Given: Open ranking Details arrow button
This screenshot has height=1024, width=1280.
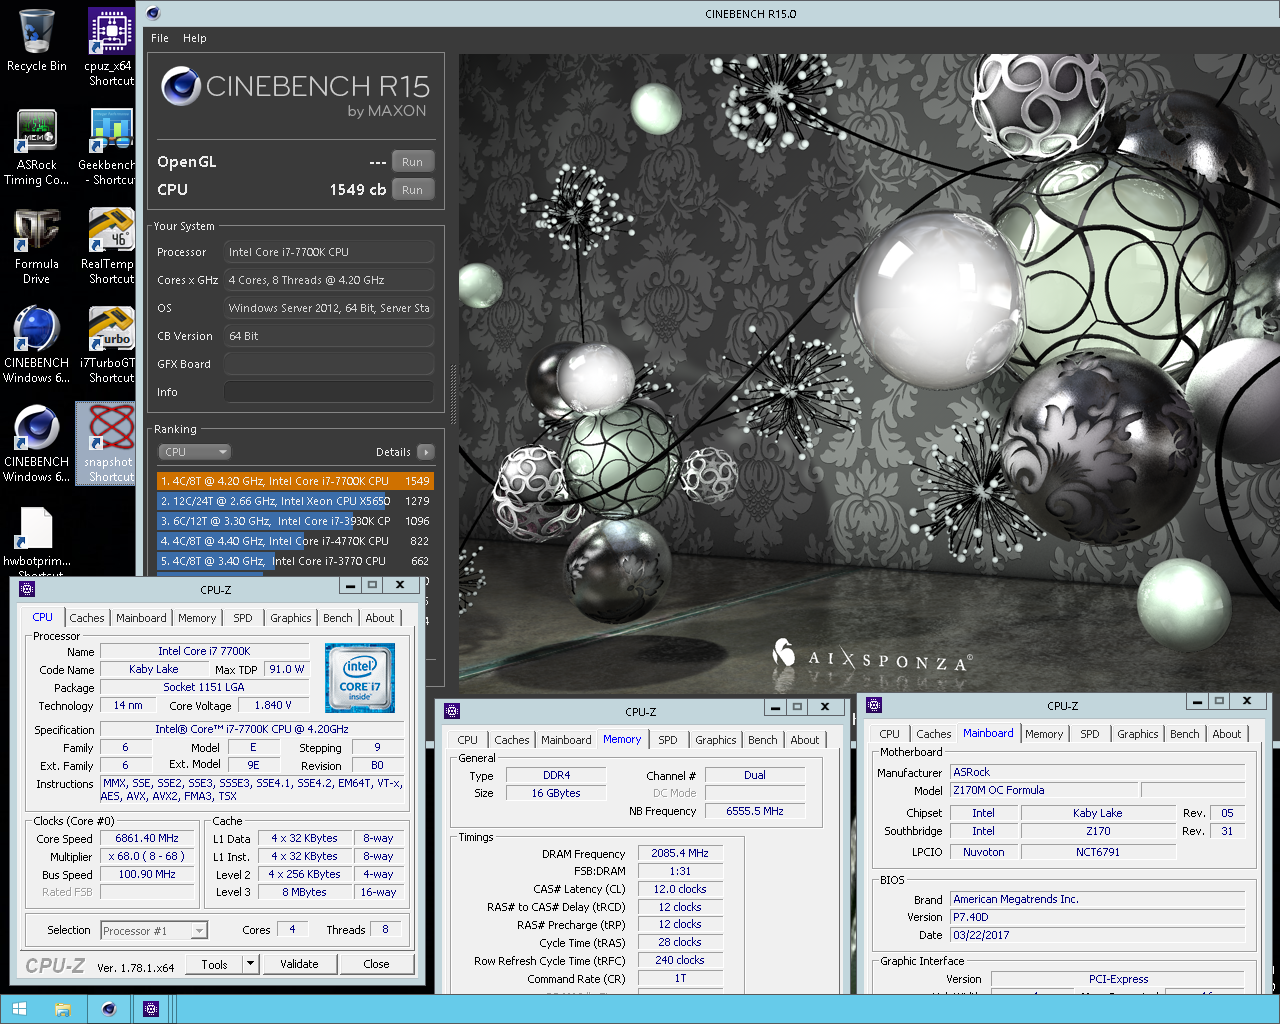Looking at the screenshot, I should point(426,452).
